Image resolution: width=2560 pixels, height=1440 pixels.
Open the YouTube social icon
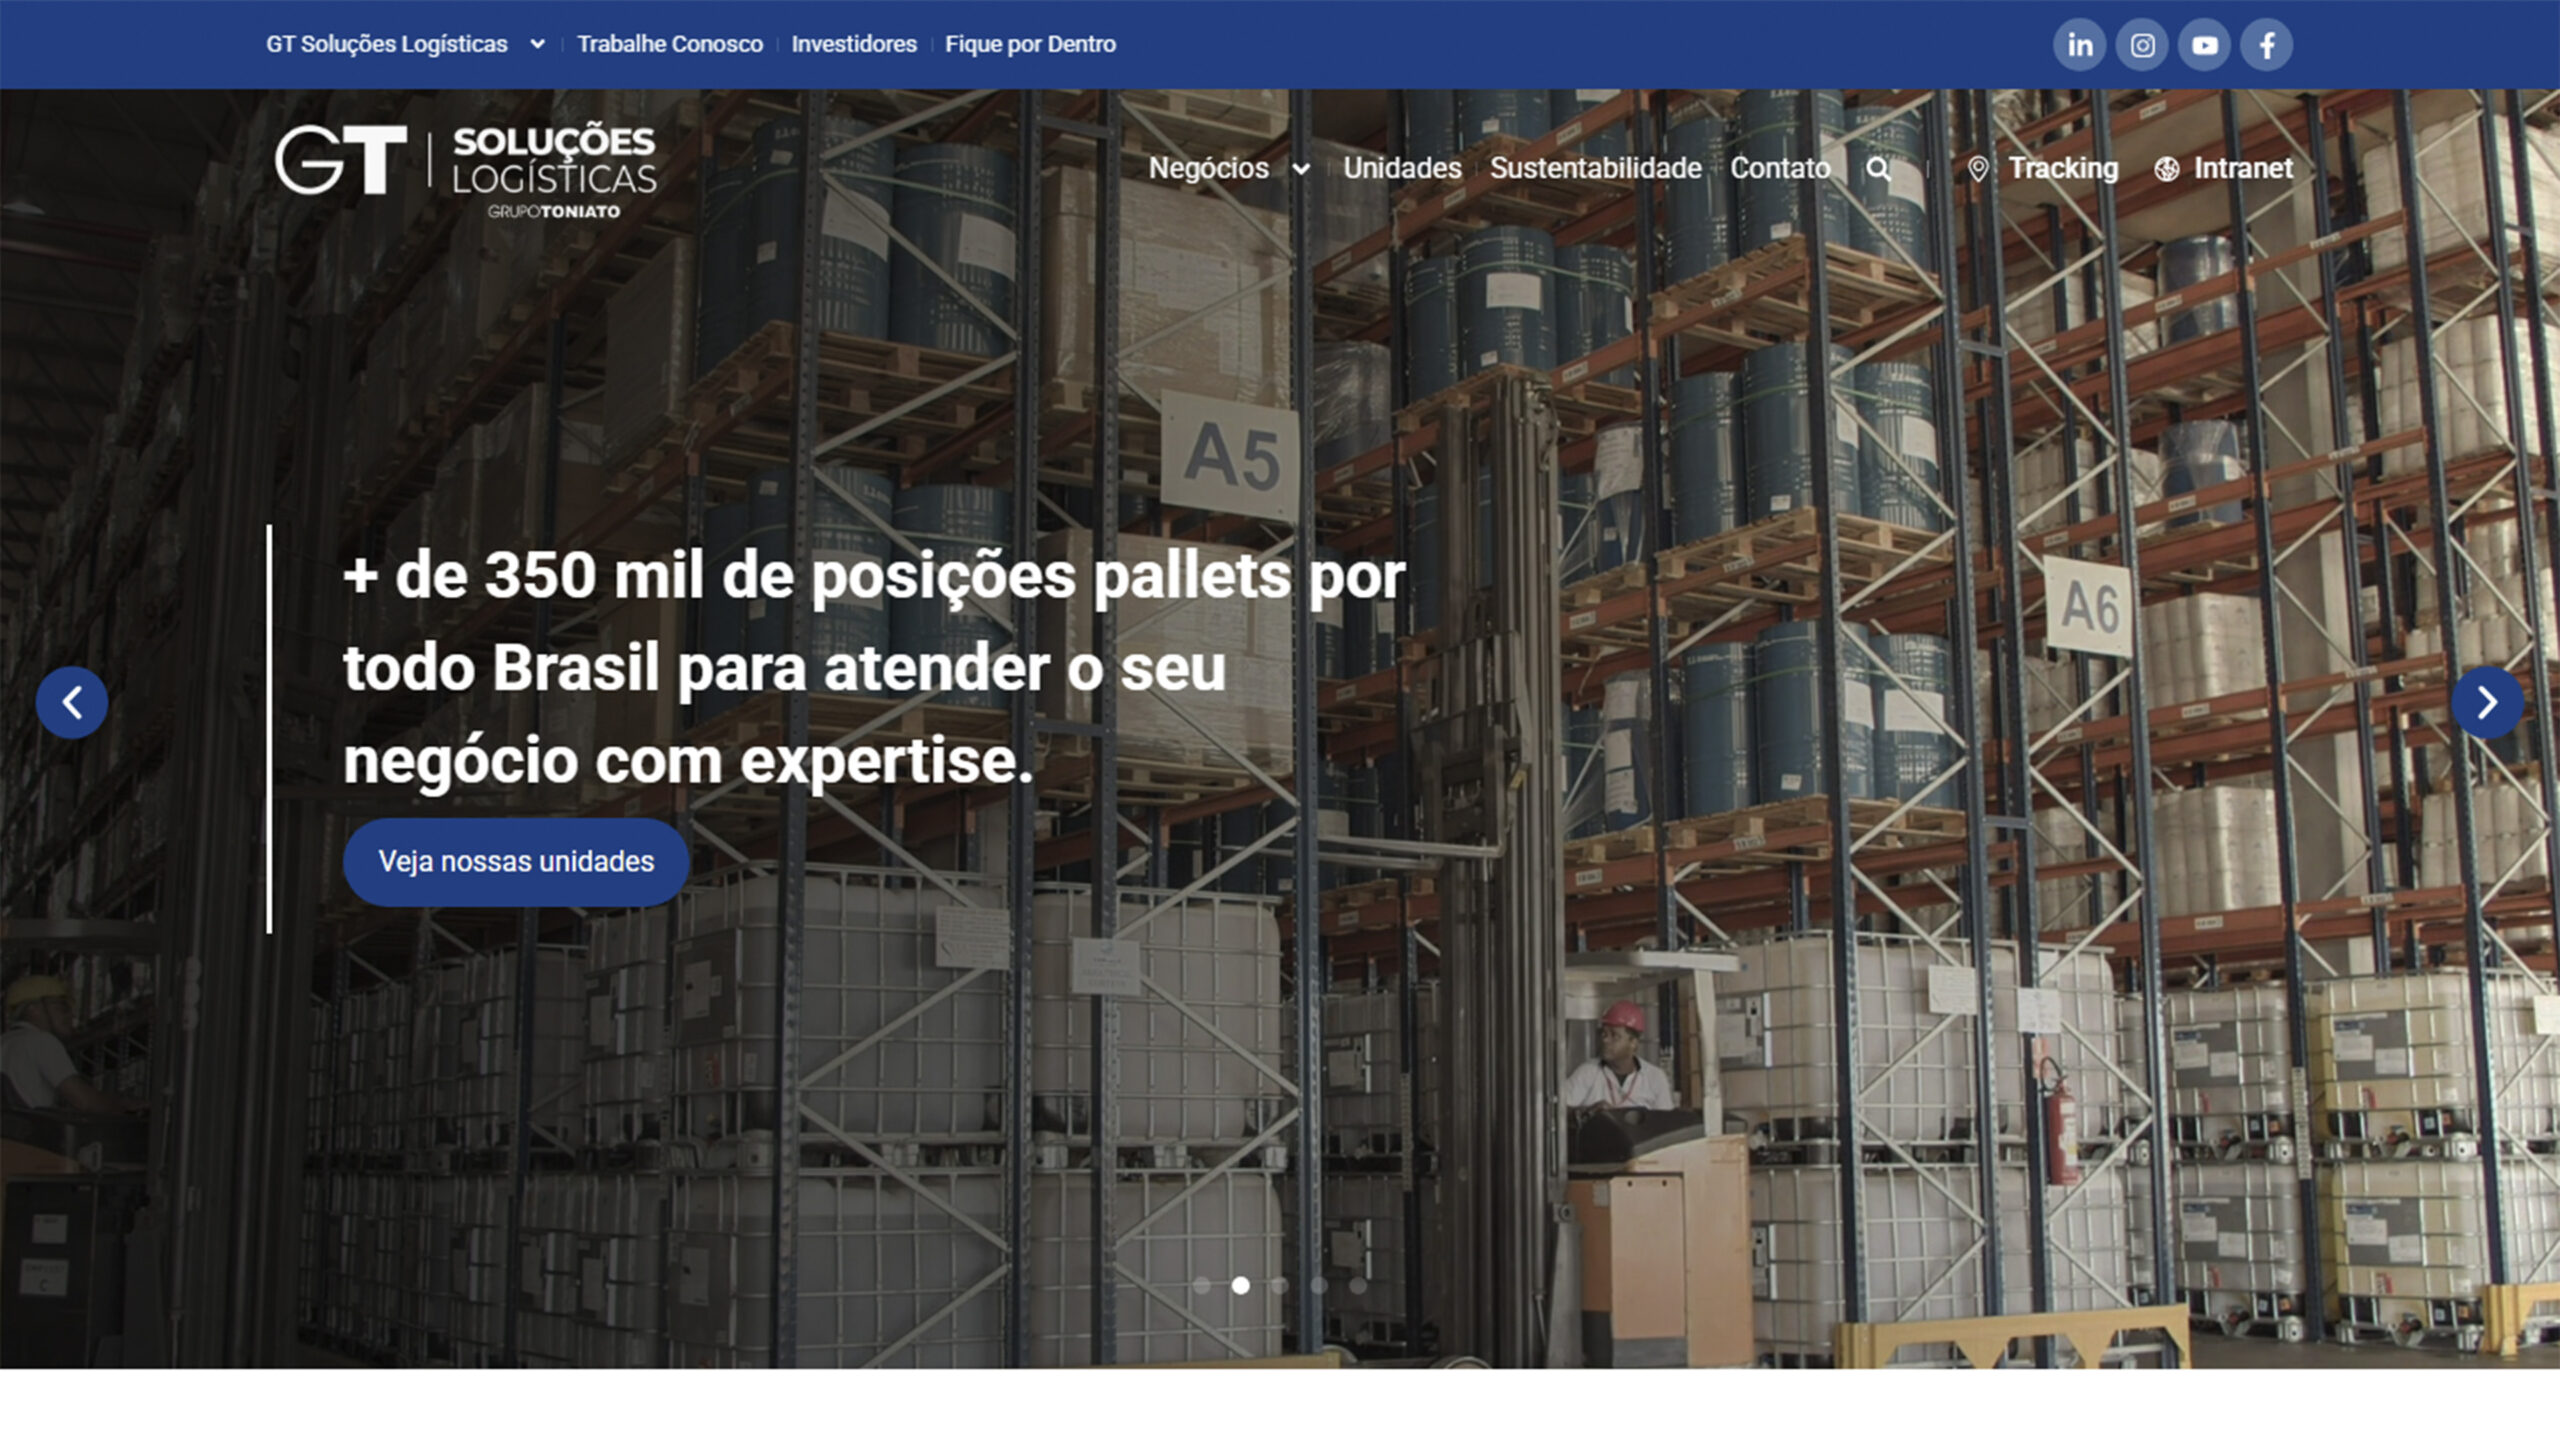click(x=2204, y=45)
